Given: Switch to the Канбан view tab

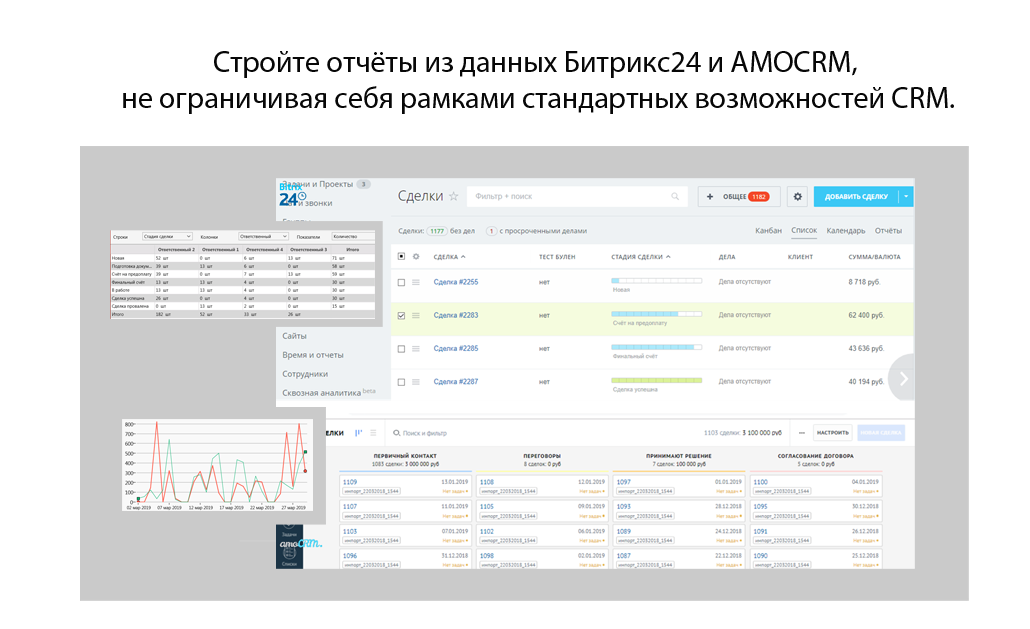Looking at the screenshot, I should (x=768, y=230).
